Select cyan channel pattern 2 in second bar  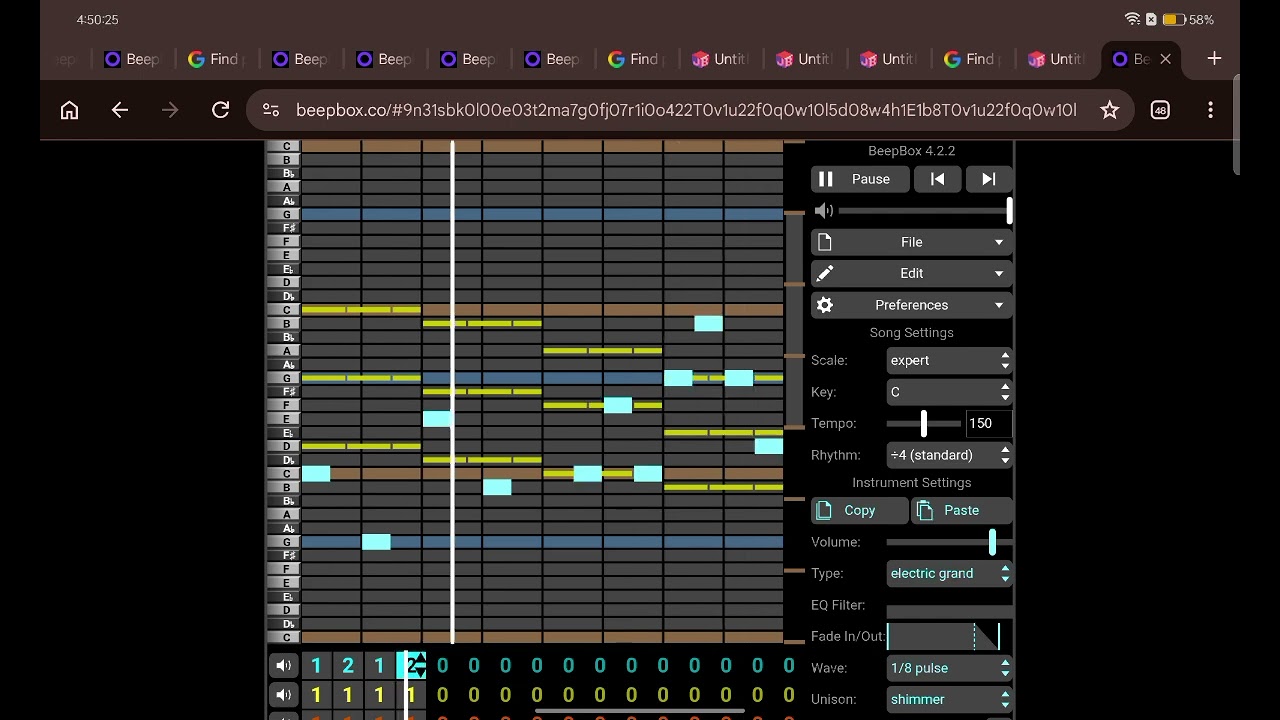point(348,666)
